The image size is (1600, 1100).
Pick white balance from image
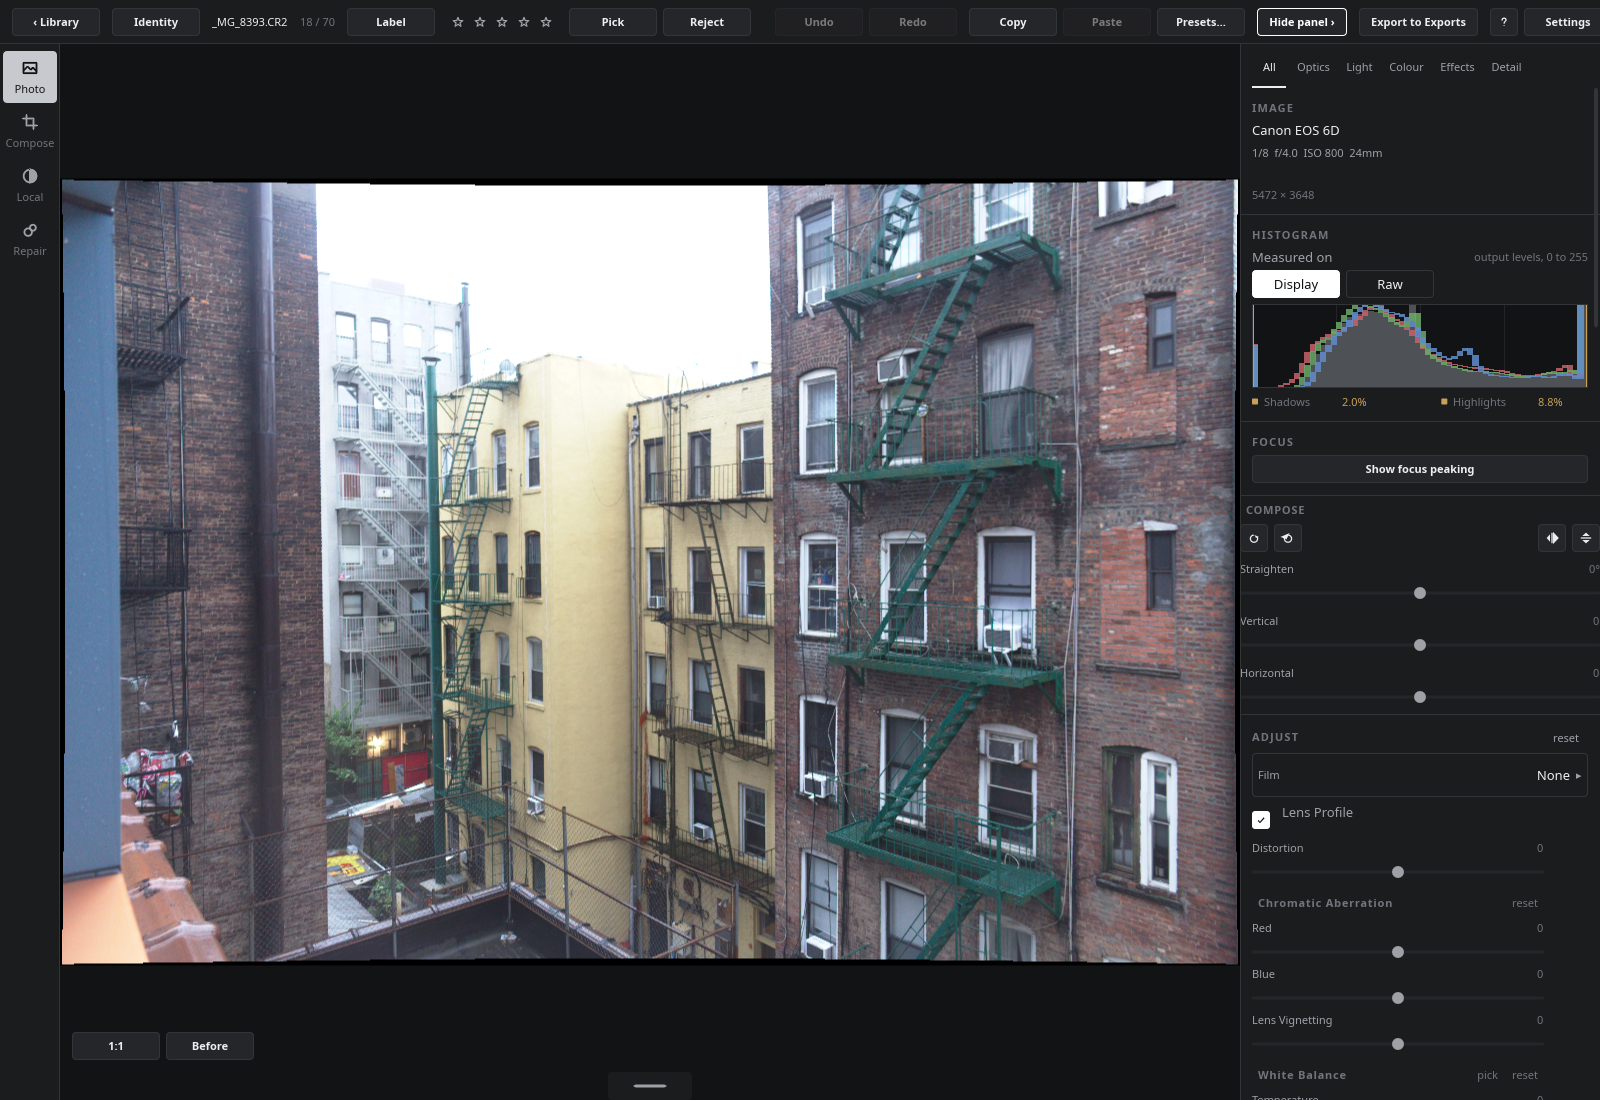(x=1487, y=1075)
